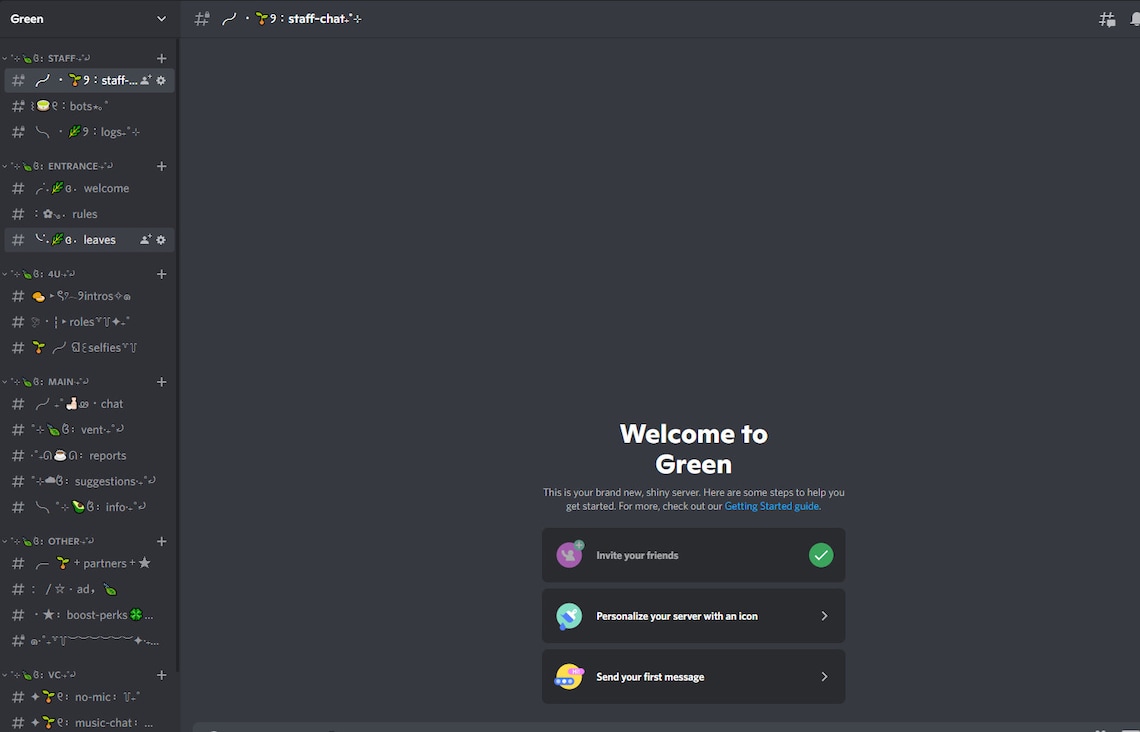Open the intros channel
Screen dimensions: 1140x732
89,297
